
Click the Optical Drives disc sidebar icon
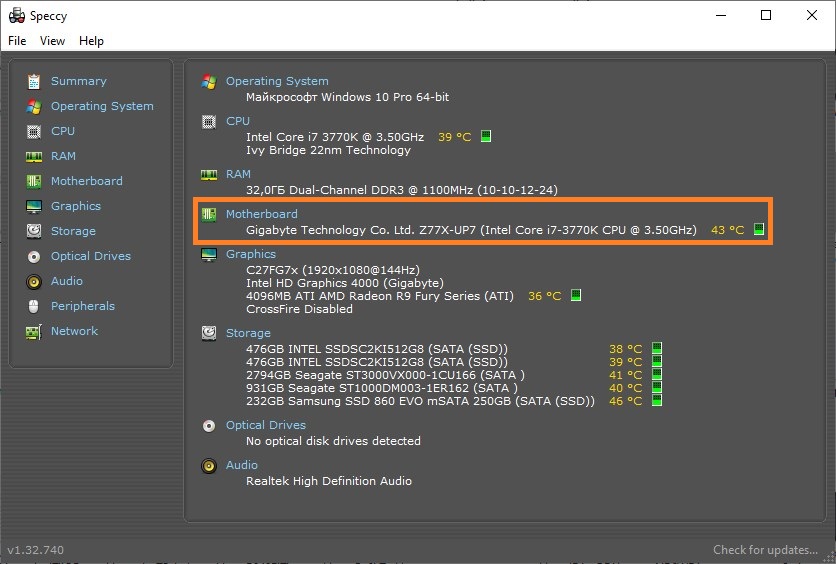[x=34, y=256]
